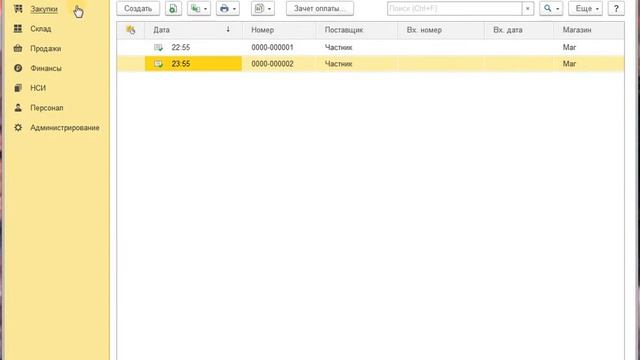Image resolution: width=640 pixels, height=360 pixels.
Task: Open the Администрирование section
Action: (64, 128)
